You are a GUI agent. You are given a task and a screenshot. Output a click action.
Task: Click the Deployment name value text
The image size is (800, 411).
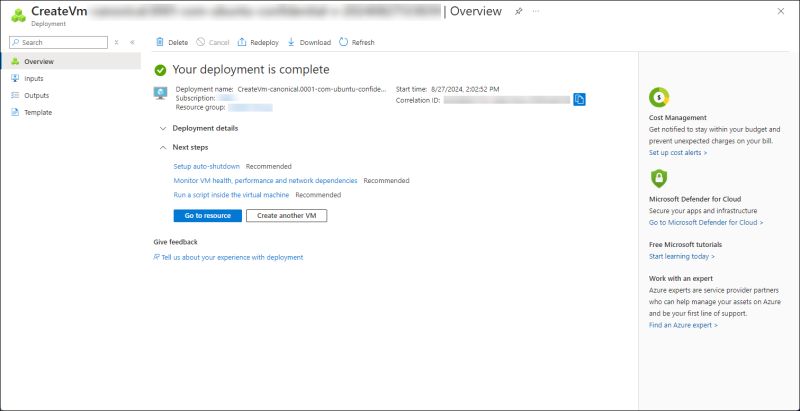(312, 89)
